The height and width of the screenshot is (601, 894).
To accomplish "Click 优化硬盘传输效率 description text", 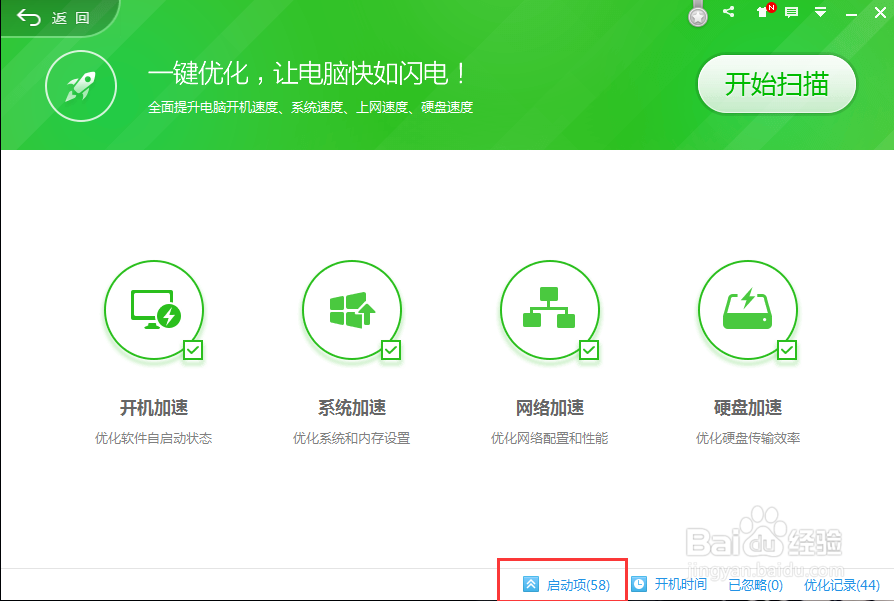I will [x=747, y=438].
